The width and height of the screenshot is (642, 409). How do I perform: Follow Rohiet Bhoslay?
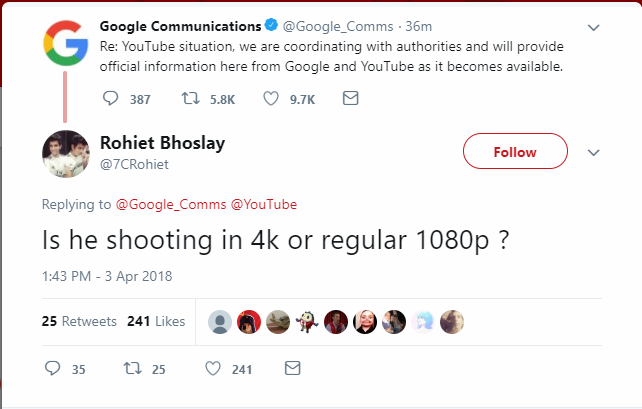[515, 152]
